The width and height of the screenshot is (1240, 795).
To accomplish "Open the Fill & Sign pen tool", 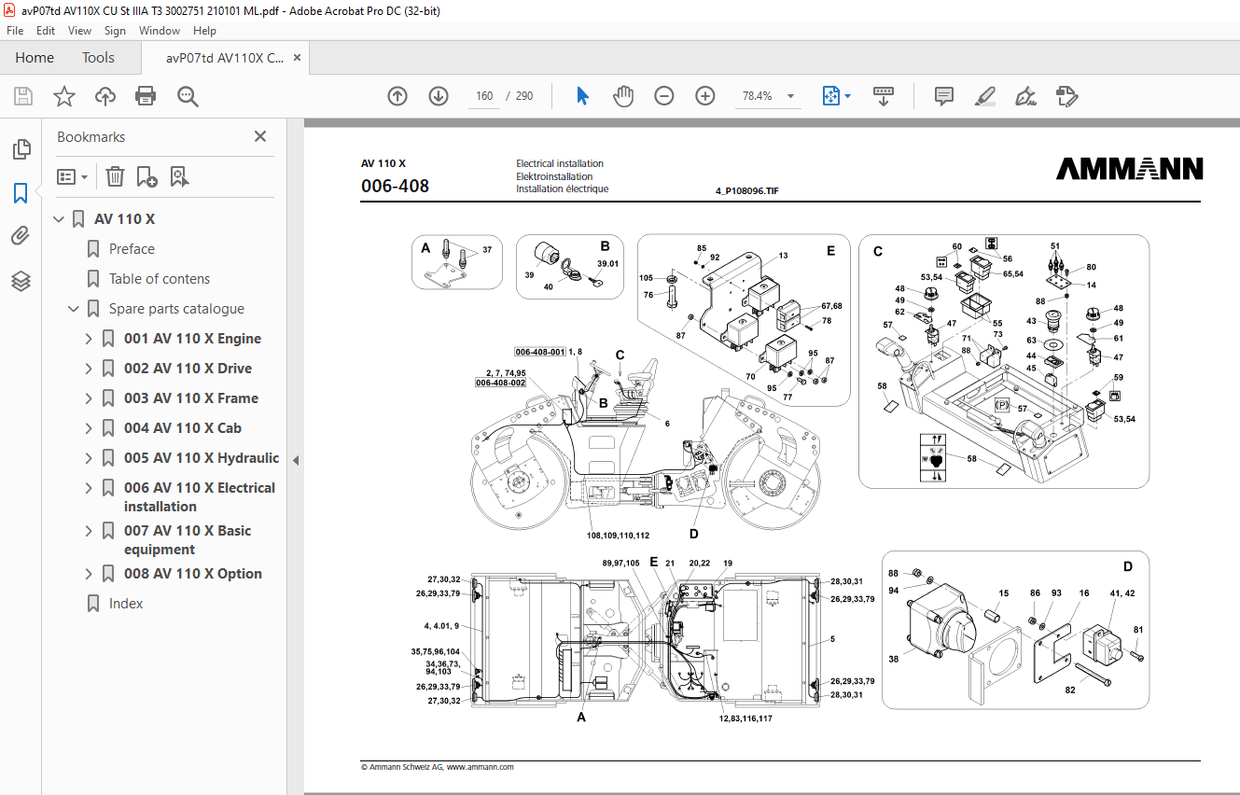I will pyautogui.click(x=1026, y=95).
